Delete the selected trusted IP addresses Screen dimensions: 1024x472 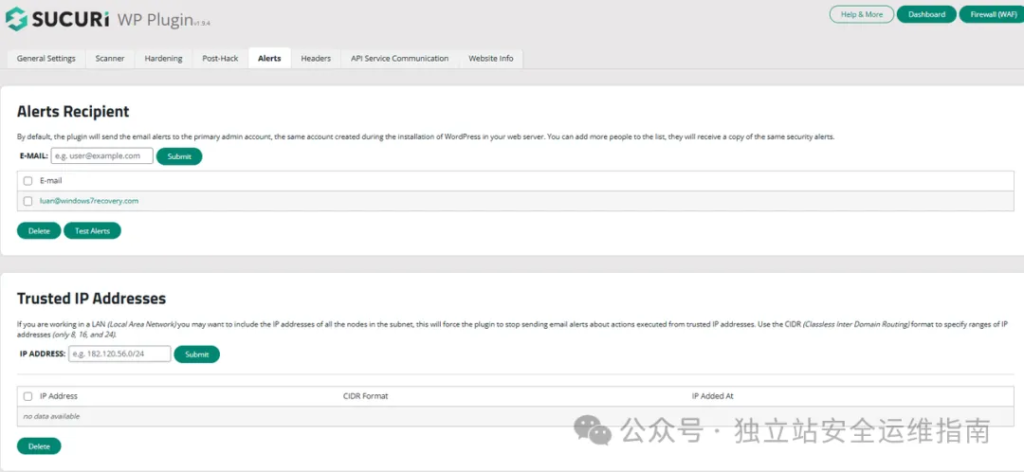pyautogui.click(x=39, y=447)
